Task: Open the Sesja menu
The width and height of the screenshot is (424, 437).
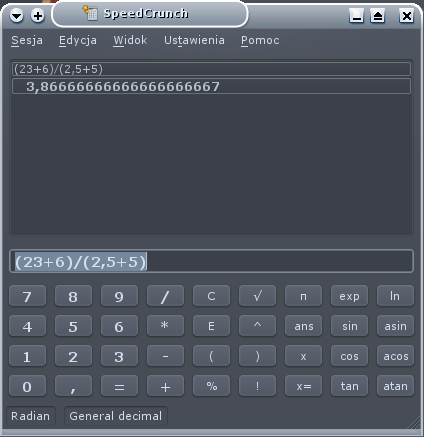Action: pos(27,40)
